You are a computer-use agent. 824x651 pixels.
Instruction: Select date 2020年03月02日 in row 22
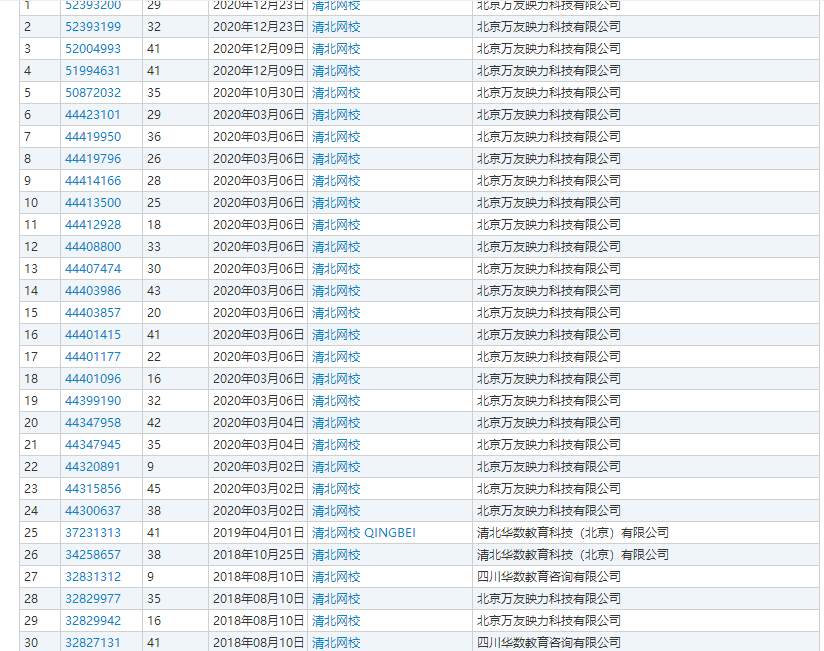[x=259, y=467]
